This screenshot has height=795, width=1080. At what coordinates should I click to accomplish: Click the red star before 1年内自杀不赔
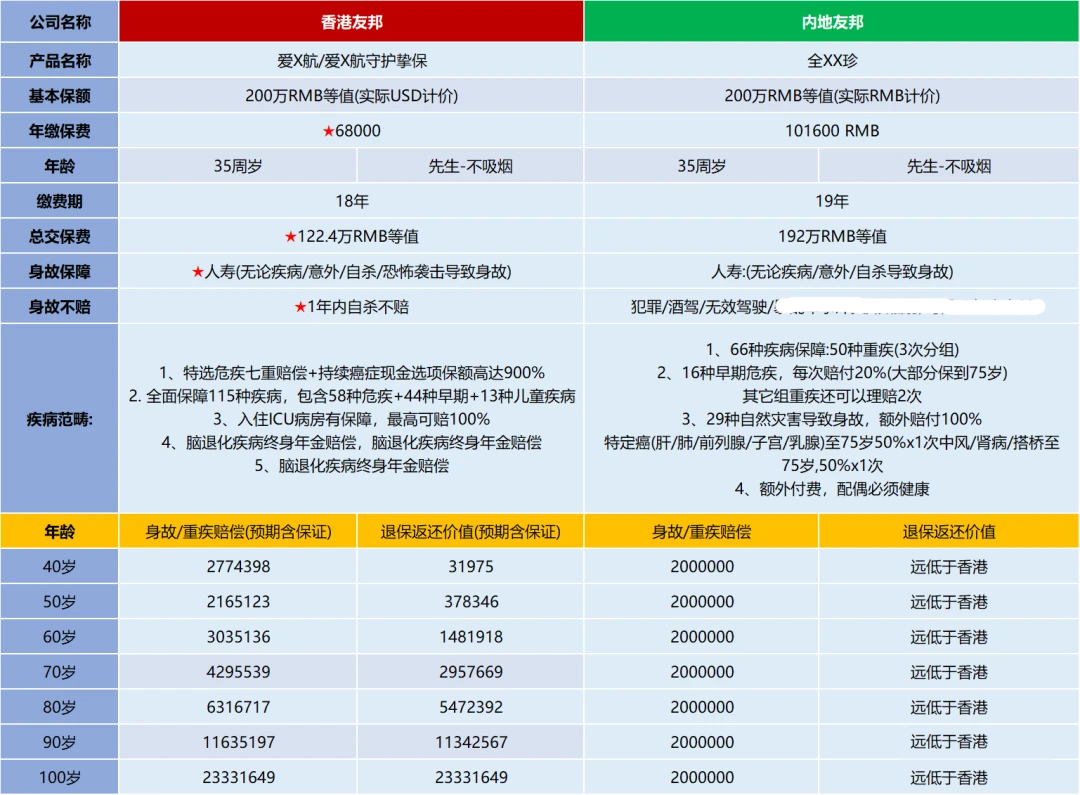(x=300, y=307)
